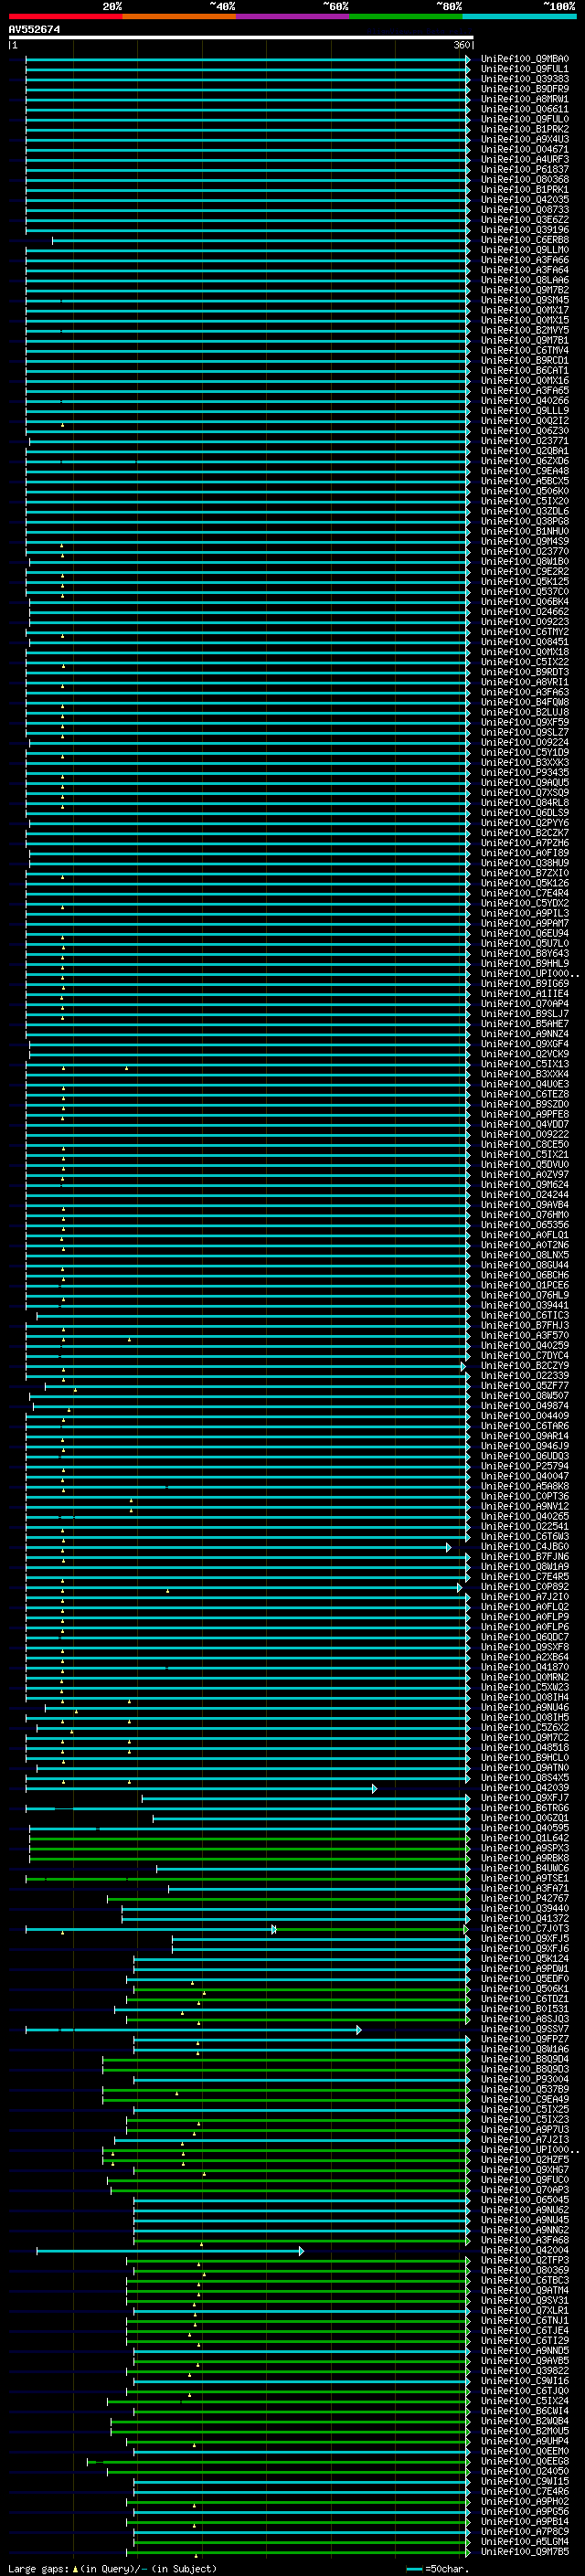Select hit label UniRef100_Q2QBA1
Viewport: 585px width, 2576px height.
tap(525, 451)
